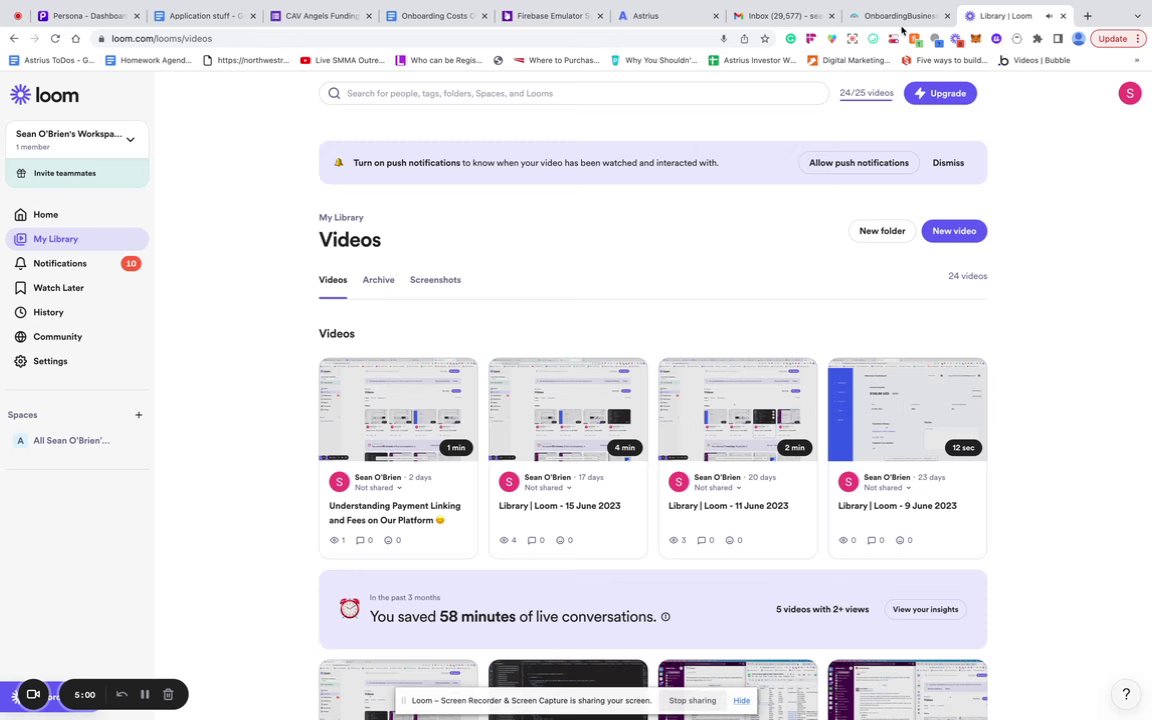Click Chrome Update button
Image resolution: width=1152 pixels, height=720 pixels.
1117,38
